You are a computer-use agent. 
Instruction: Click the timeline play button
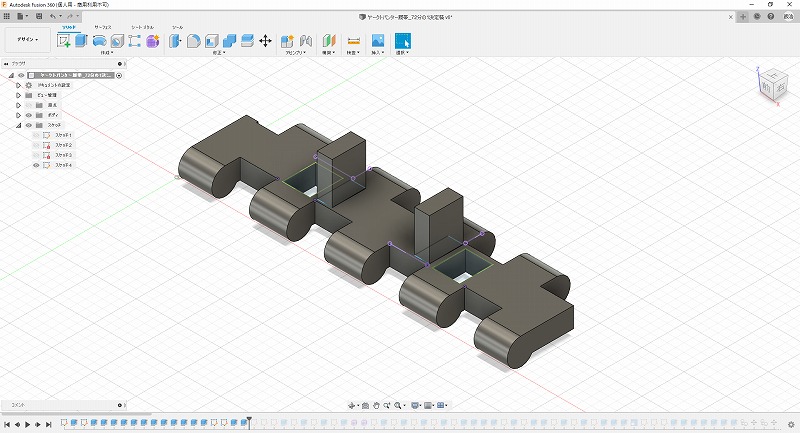click(x=27, y=424)
